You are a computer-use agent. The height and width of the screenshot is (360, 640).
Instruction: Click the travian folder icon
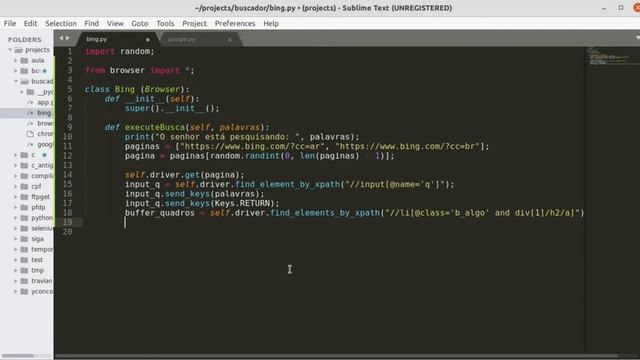[24, 281]
